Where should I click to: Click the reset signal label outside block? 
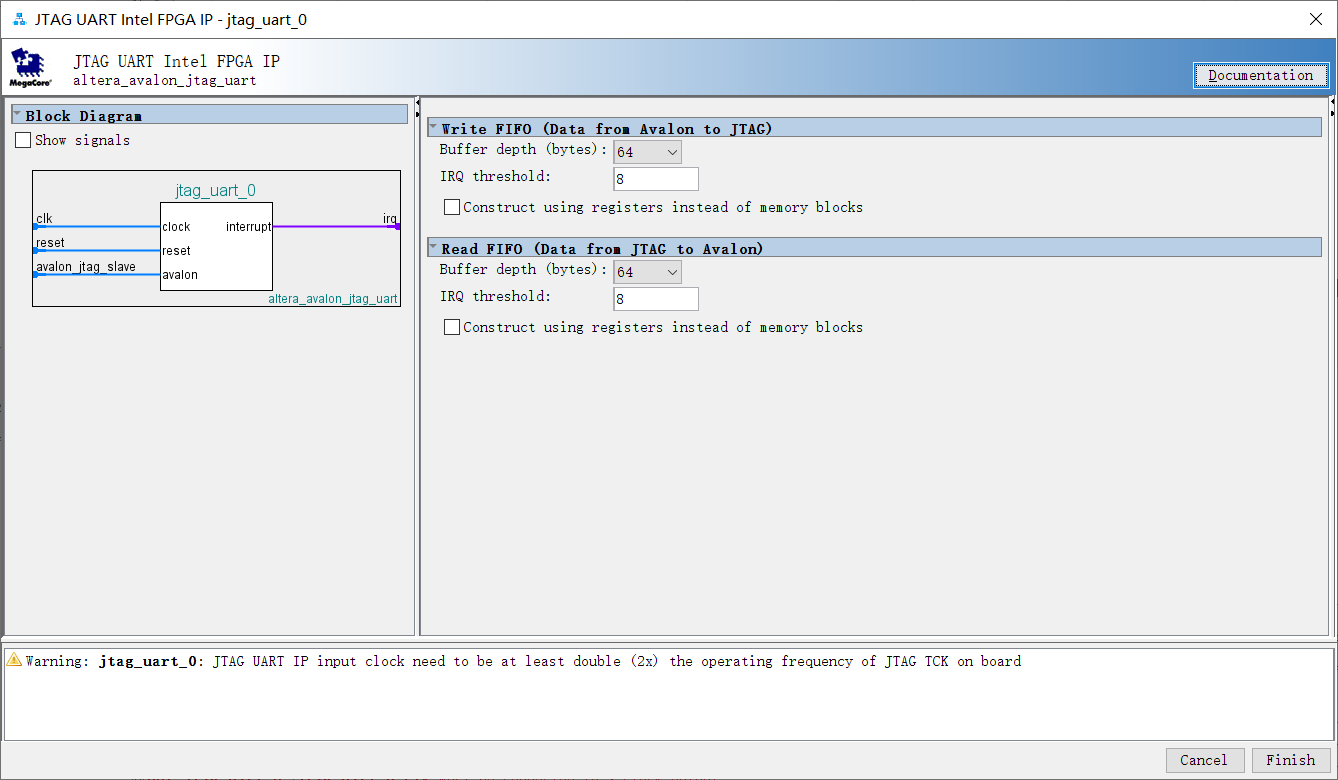coord(50,243)
